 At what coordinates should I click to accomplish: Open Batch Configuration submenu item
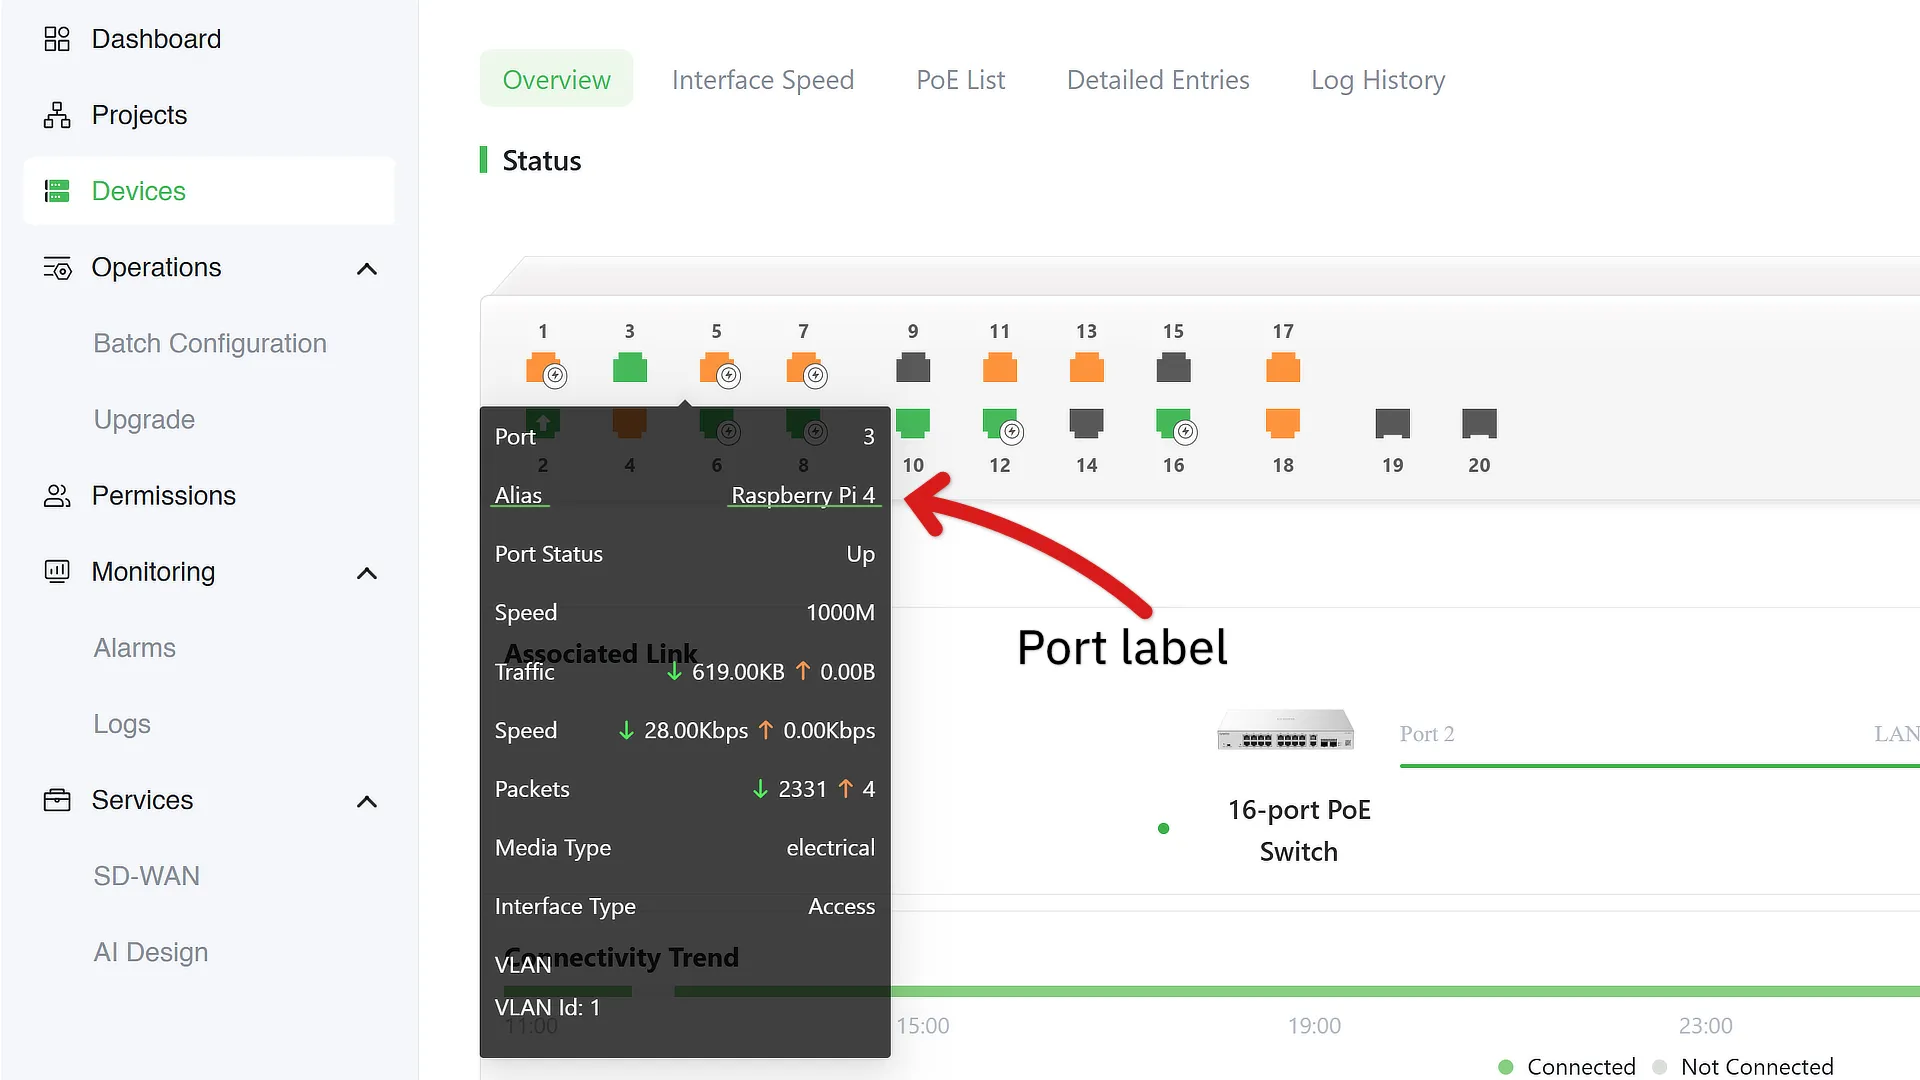(x=210, y=344)
